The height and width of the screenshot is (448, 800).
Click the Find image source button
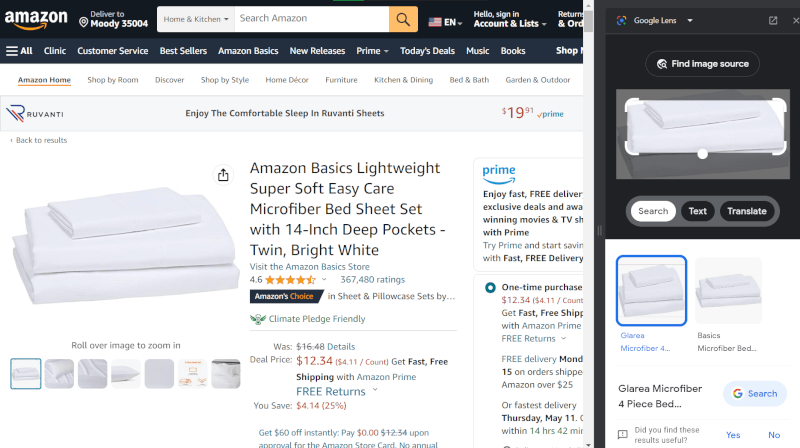[x=702, y=64]
